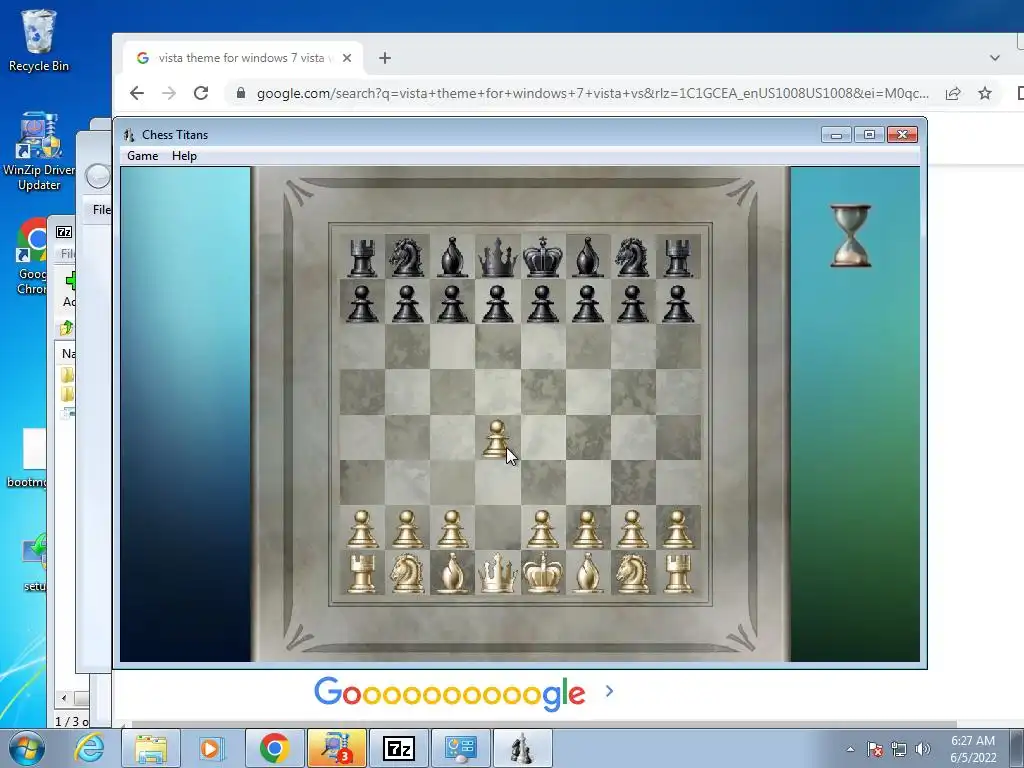Viewport: 1024px width, 768px height.
Task: Select the white bishop on c1
Action: coord(452,573)
